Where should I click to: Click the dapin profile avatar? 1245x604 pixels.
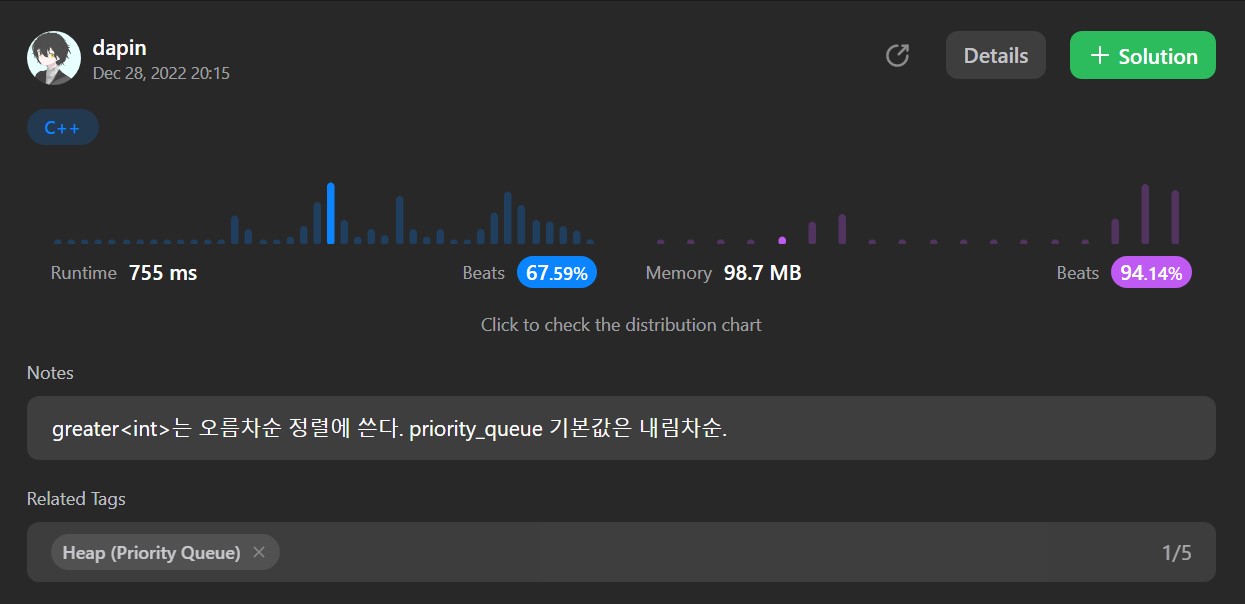pos(54,58)
